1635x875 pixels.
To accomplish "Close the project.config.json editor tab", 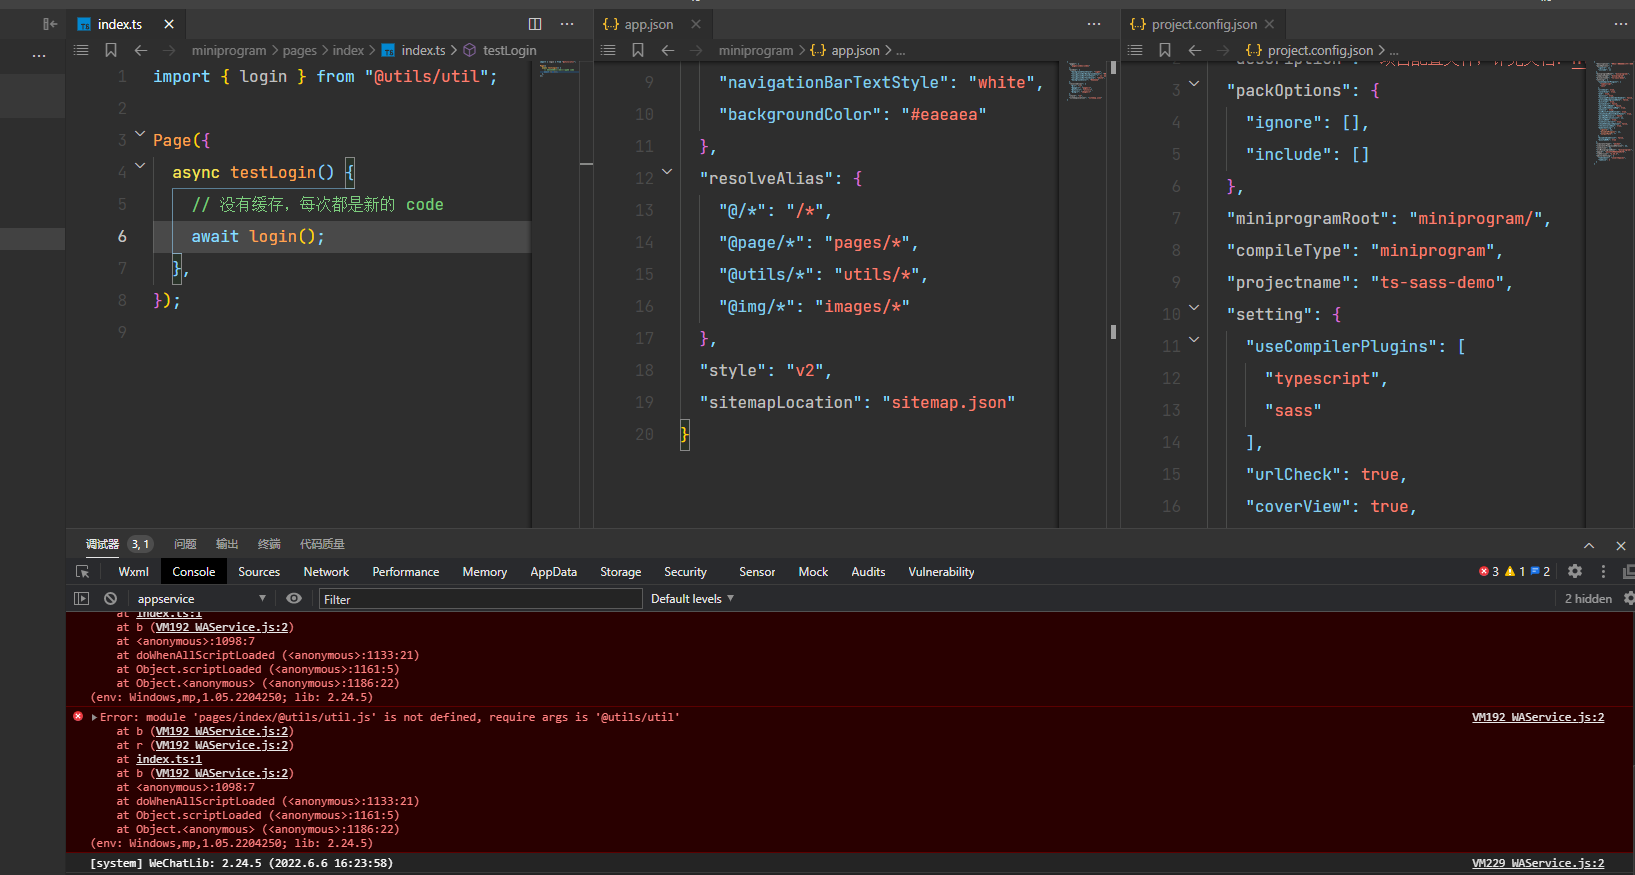I will click(x=1270, y=24).
